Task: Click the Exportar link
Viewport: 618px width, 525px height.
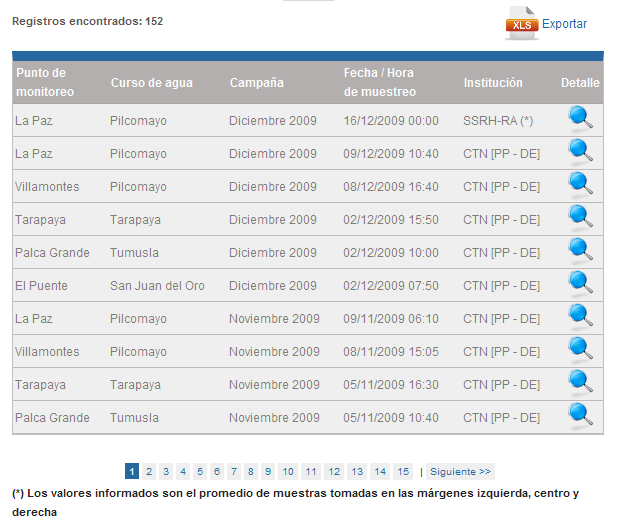Action: pyautogui.click(x=564, y=24)
